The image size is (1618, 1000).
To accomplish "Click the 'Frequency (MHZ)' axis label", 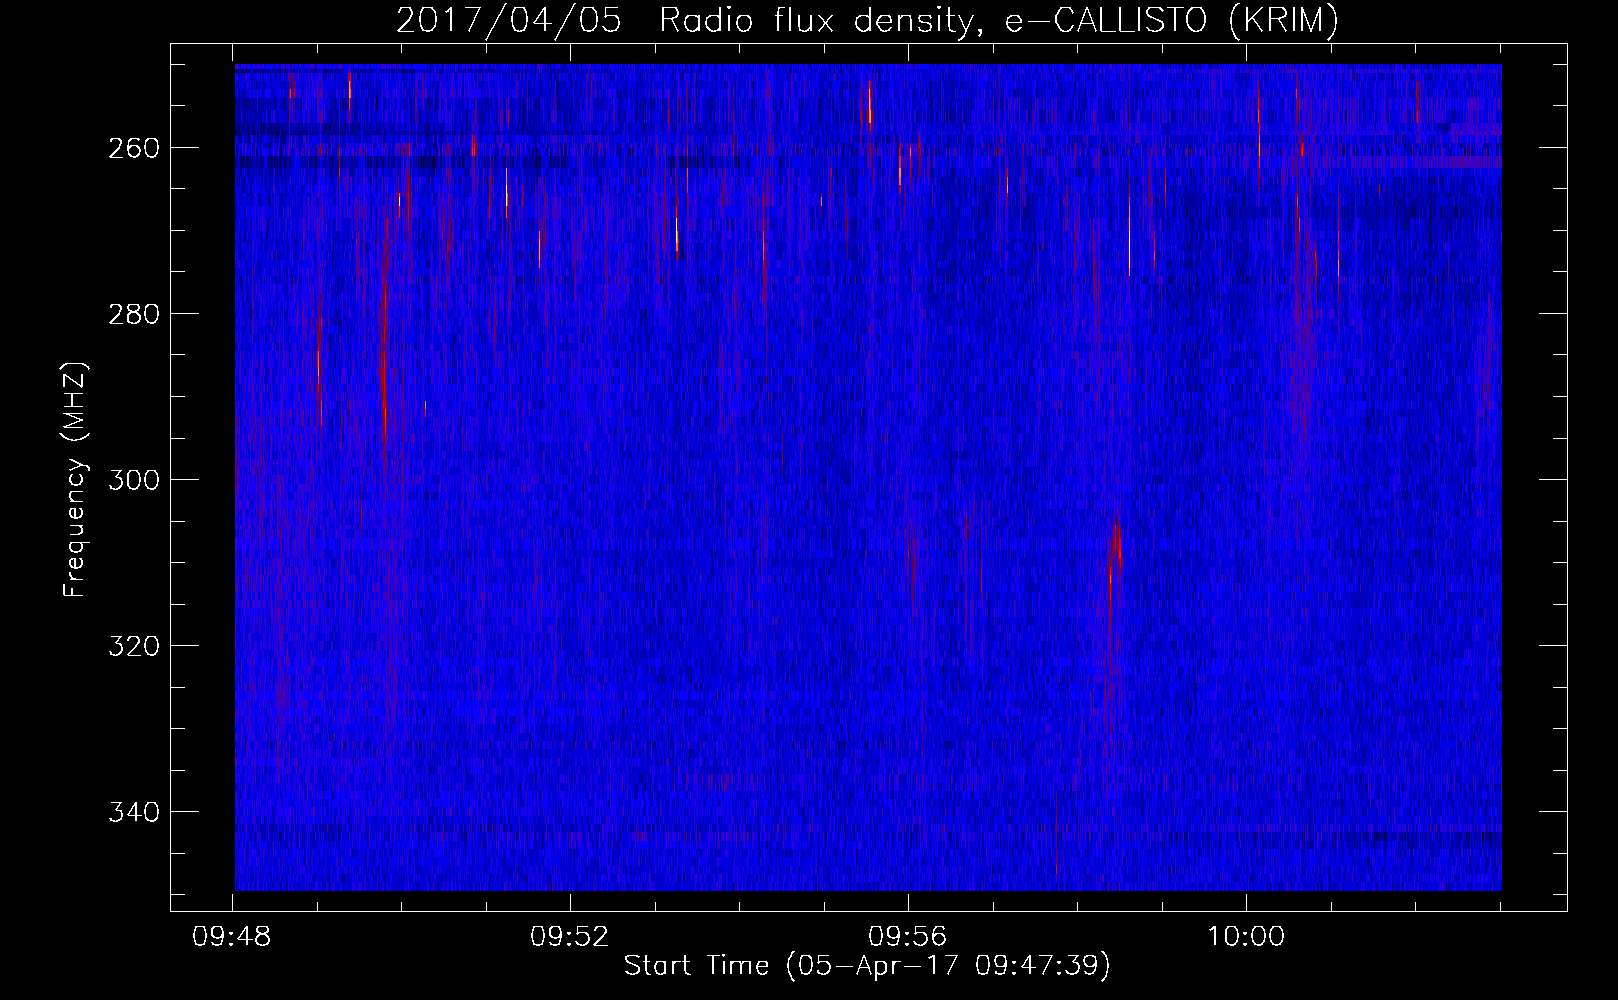I will 76,479.
